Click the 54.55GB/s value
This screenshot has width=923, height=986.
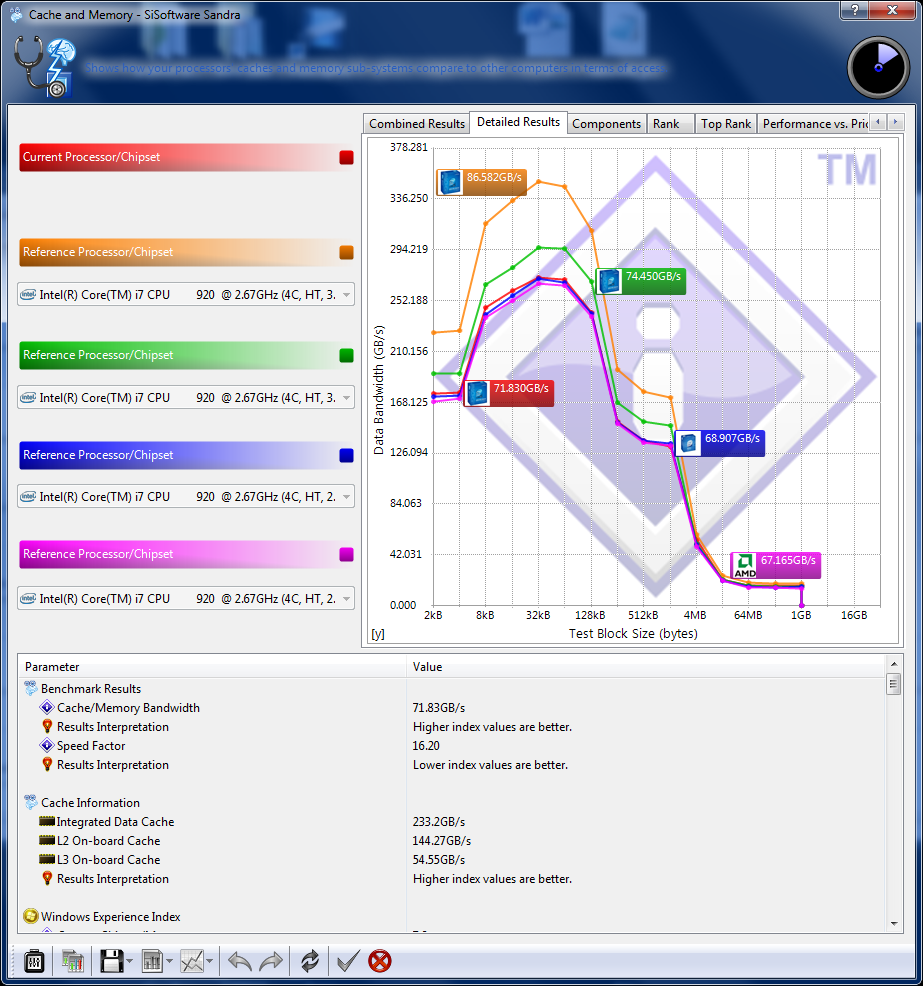pos(439,860)
